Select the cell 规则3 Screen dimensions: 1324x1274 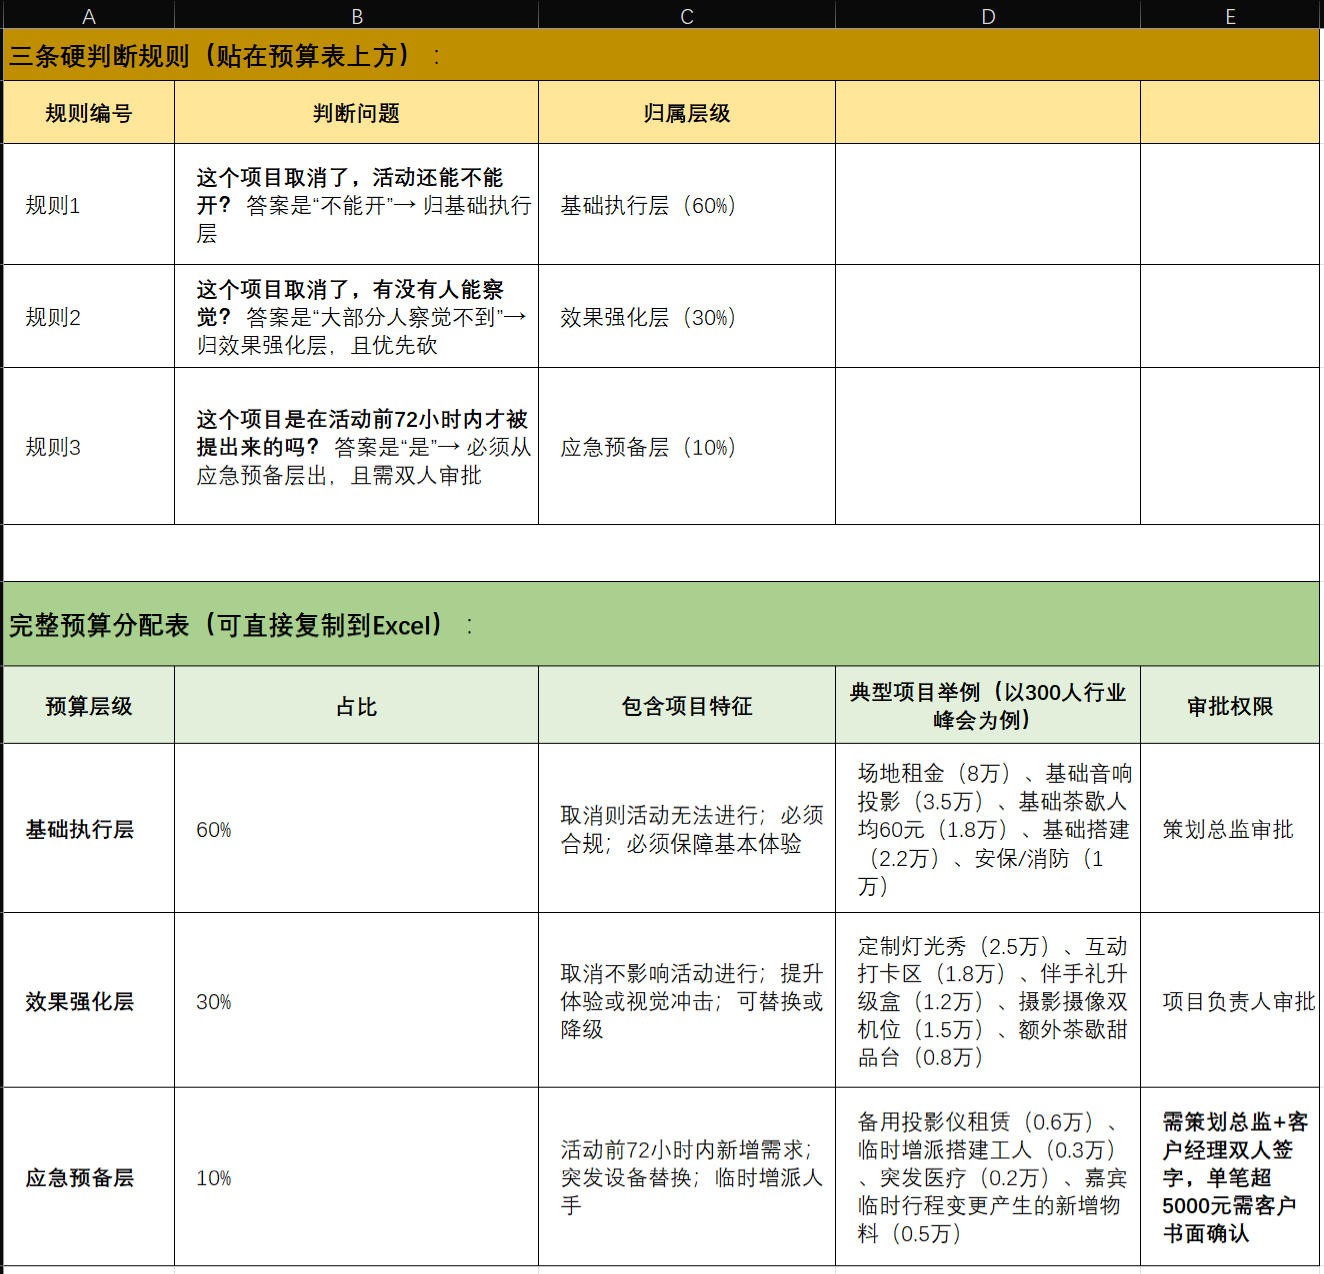(x=89, y=447)
